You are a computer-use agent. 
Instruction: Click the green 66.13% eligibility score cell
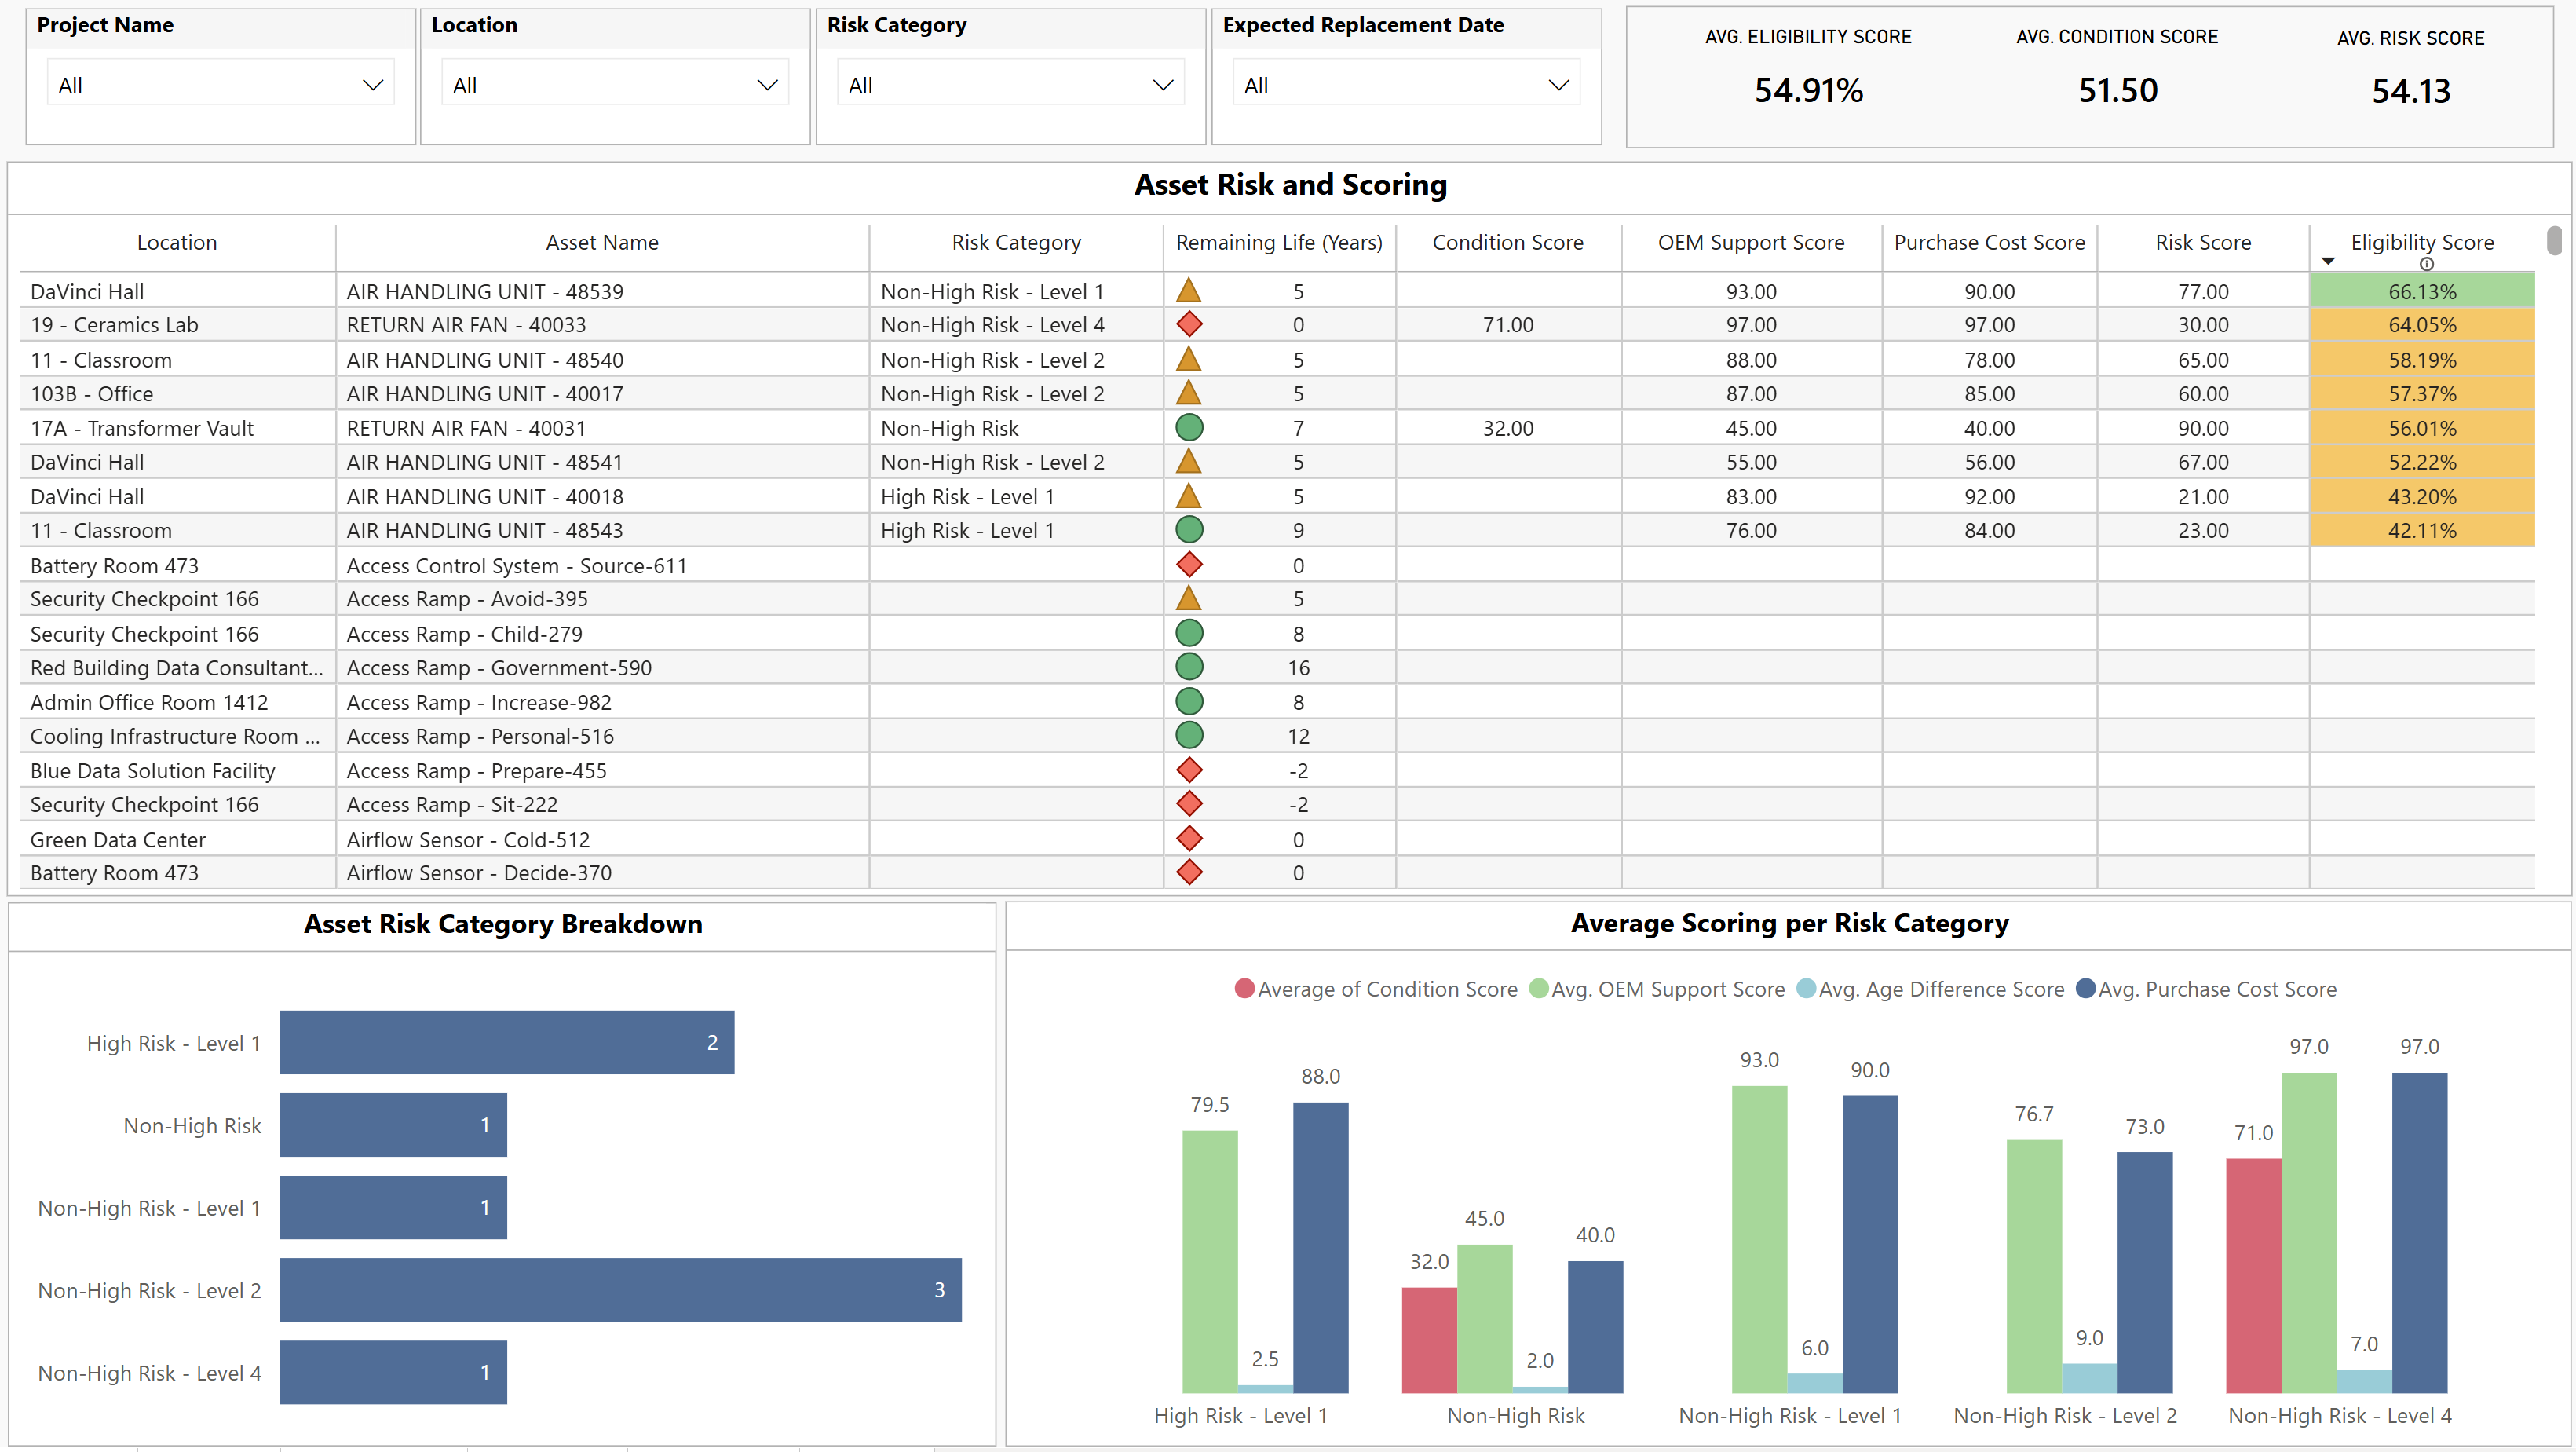tap(2421, 291)
